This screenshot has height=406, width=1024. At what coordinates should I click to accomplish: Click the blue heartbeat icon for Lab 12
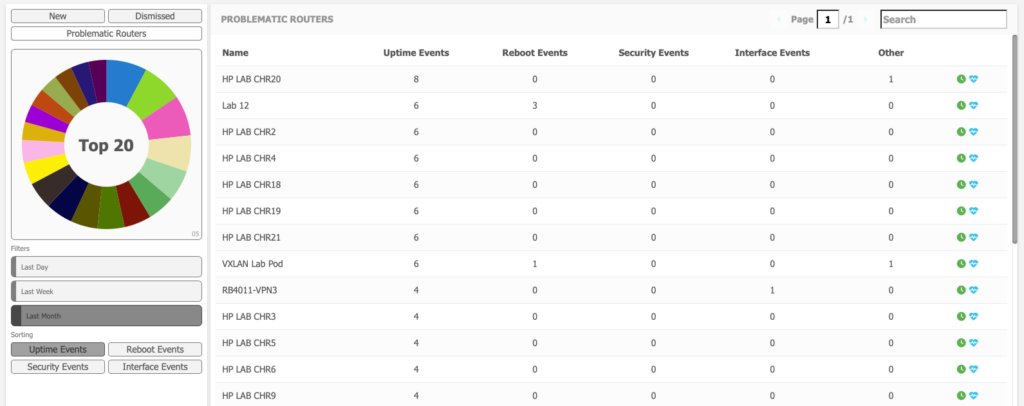pos(973,105)
